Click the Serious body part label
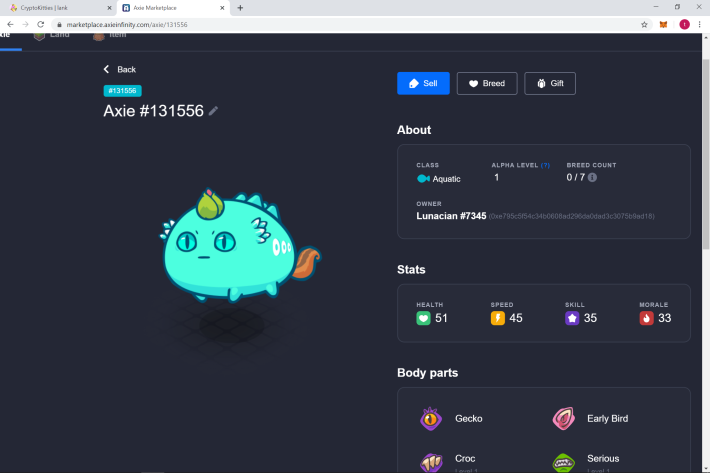This screenshot has width=710, height=473. click(603, 459)
